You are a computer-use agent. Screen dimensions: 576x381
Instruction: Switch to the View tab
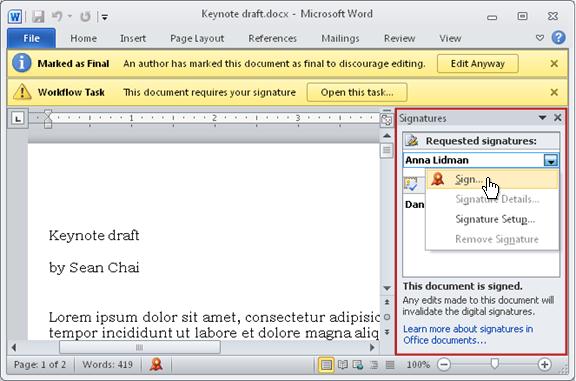tap(450, 38)
